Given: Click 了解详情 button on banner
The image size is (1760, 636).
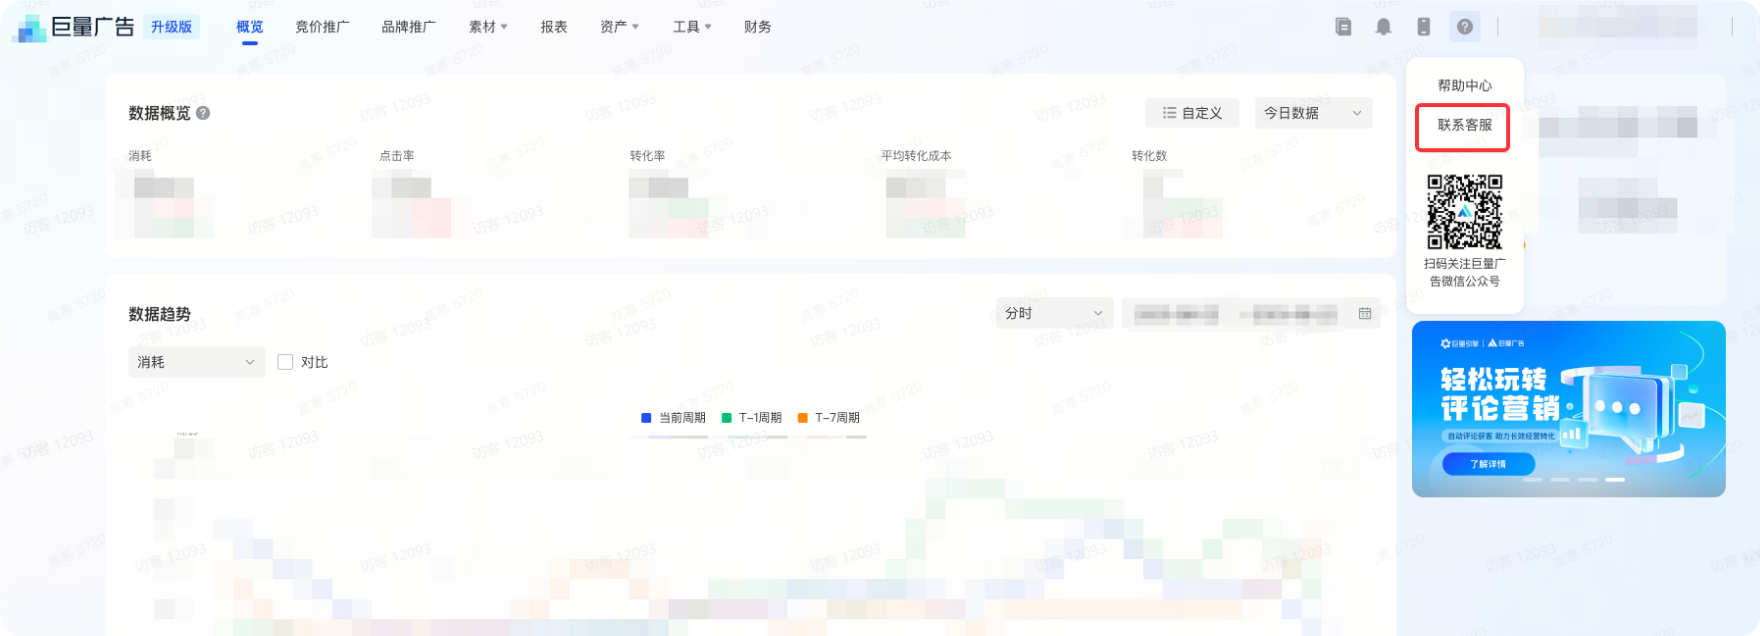Looking at the screenshot, I should tap(1488, 464).
